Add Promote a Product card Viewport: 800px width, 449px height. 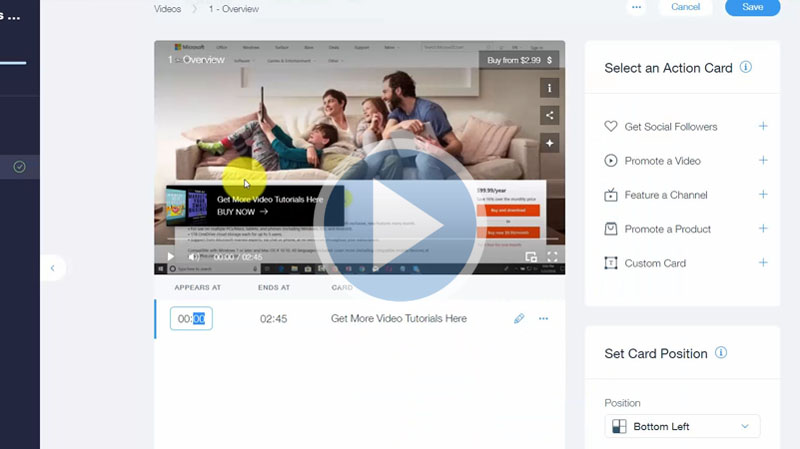[x=763, y=229]
